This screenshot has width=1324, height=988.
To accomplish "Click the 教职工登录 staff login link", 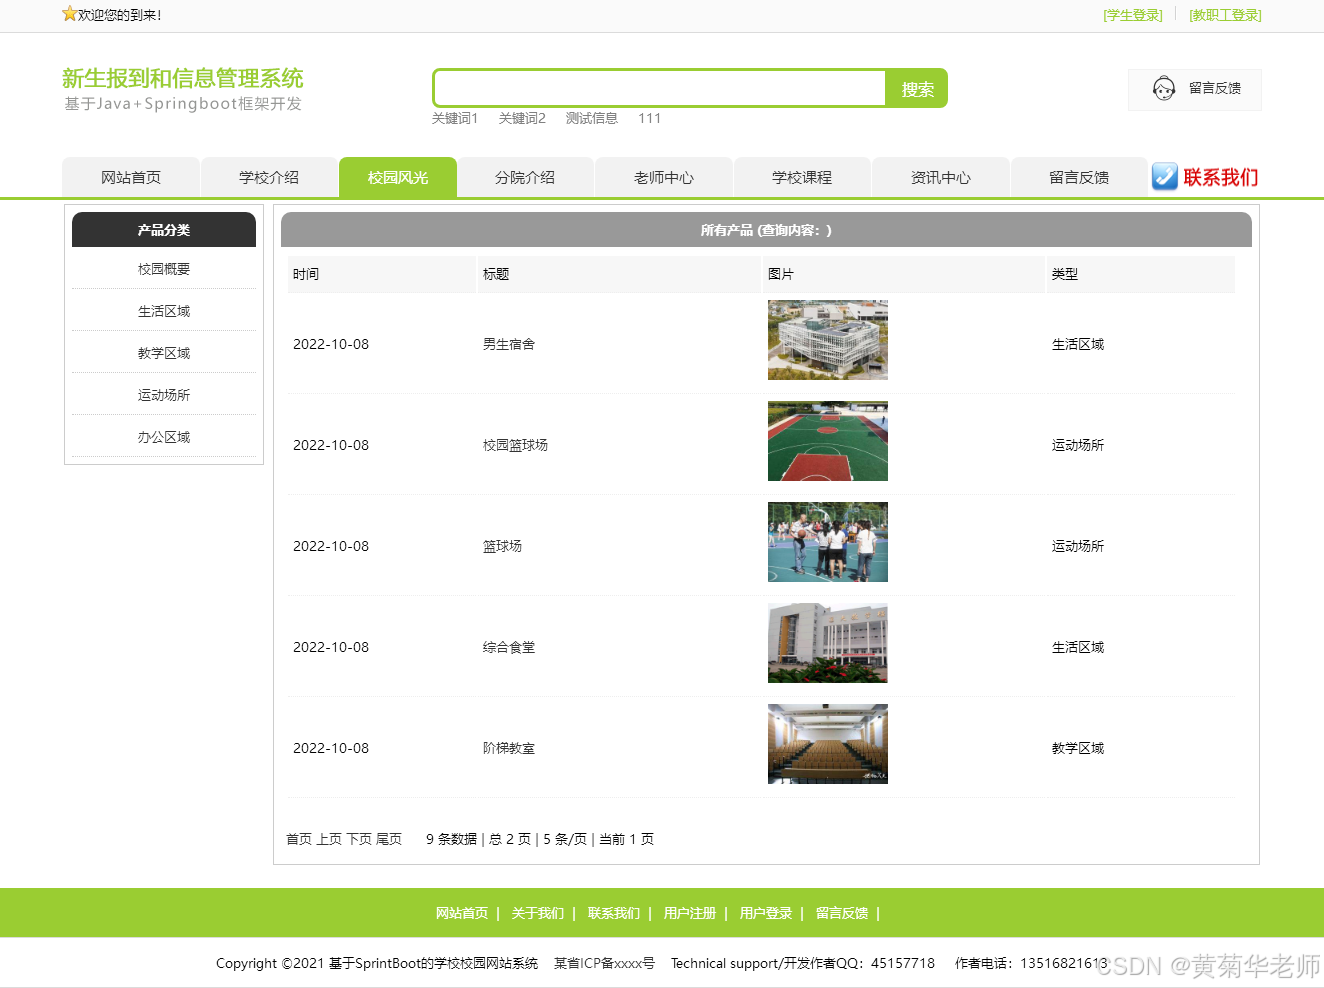I will (x=1224, y=15).
